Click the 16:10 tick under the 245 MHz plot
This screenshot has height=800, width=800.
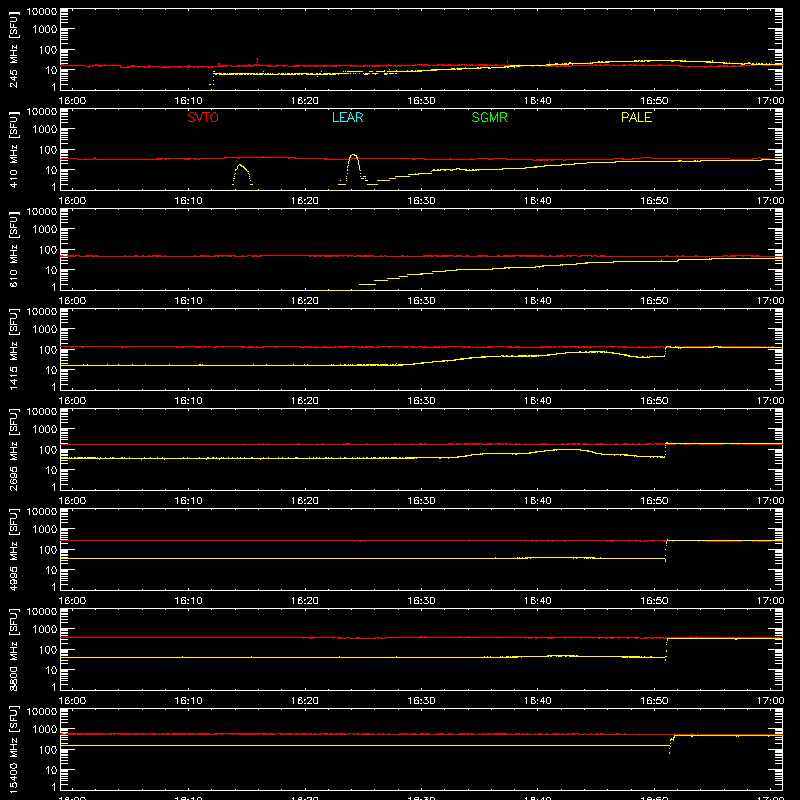pos(188,101)
